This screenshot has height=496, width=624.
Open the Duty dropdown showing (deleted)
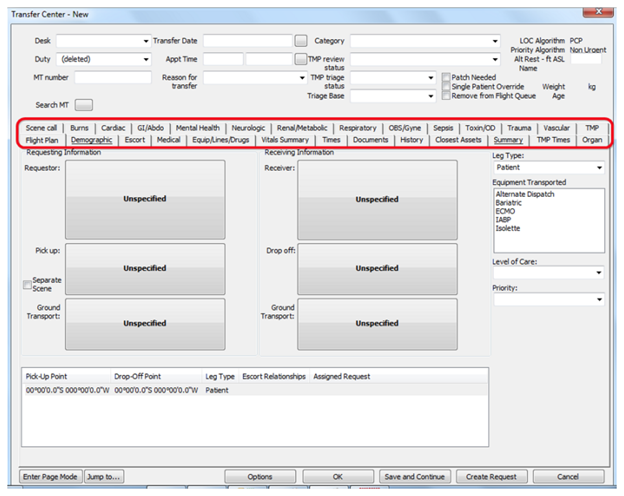coord(103,59)
